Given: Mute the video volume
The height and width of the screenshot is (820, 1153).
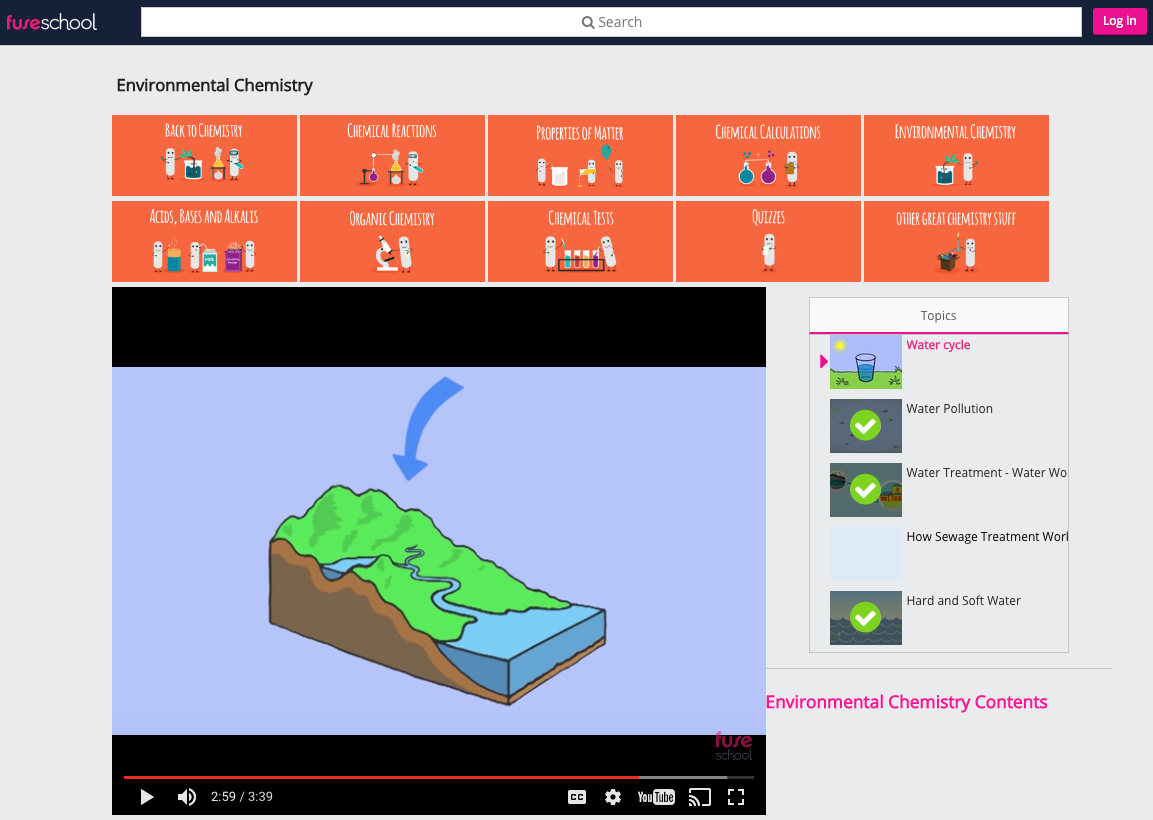Looking at the screenshot, I should click(x=185, y=797).
